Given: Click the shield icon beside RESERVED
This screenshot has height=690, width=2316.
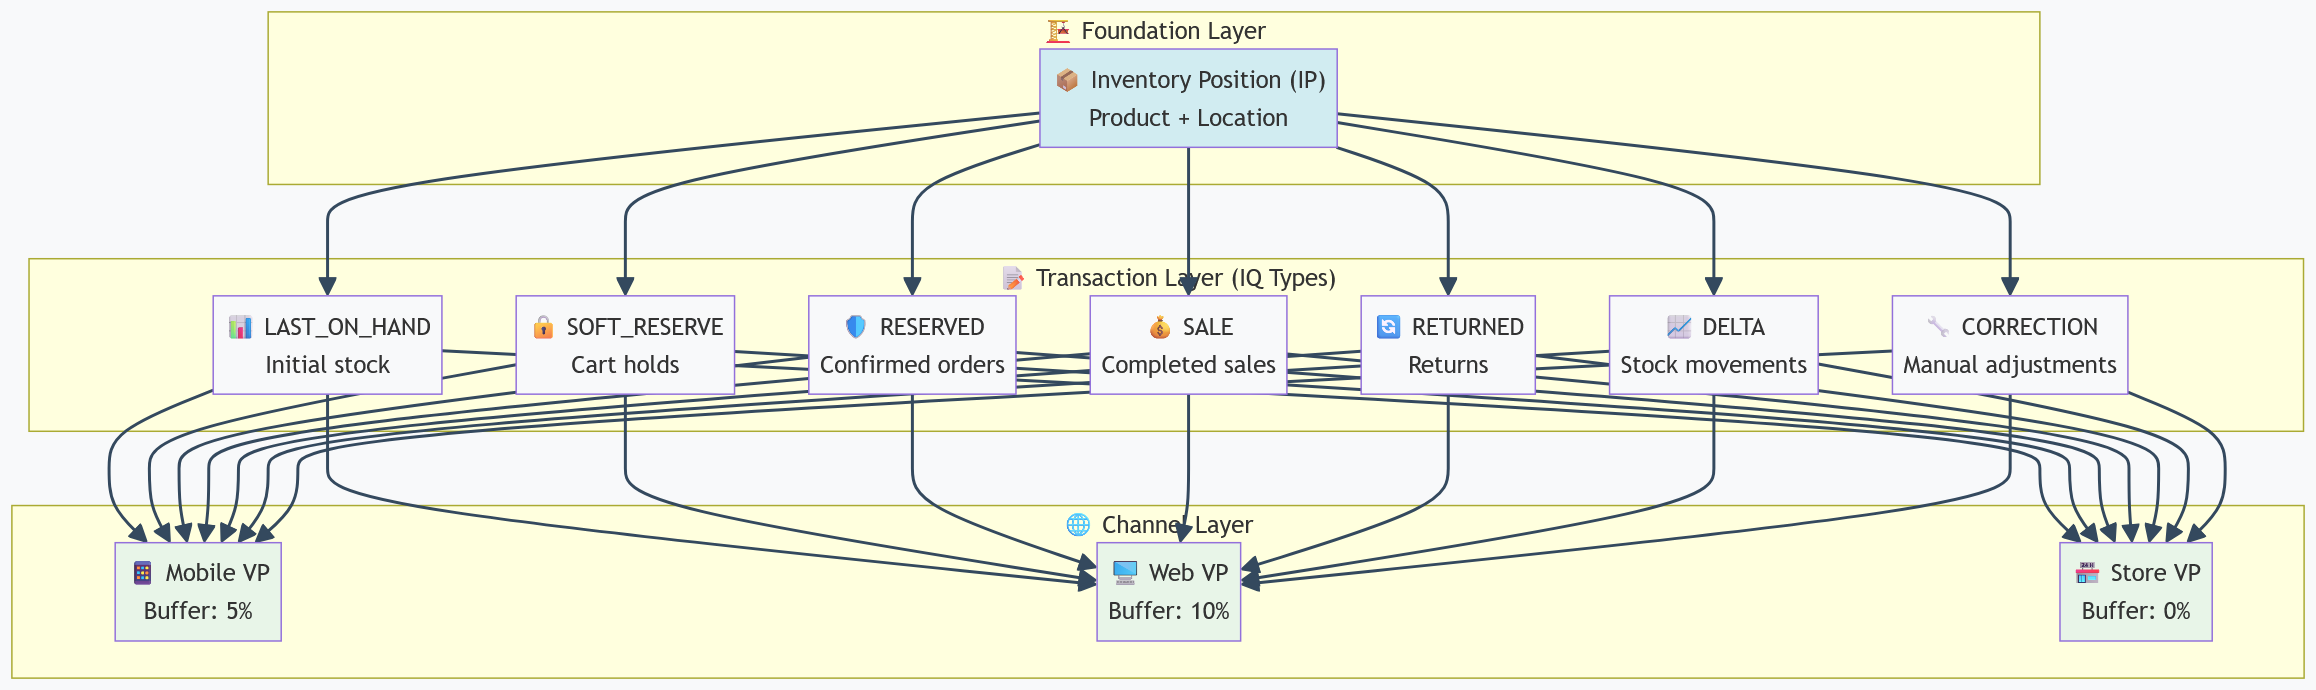Looking at the screenshot, I should 856,327.
